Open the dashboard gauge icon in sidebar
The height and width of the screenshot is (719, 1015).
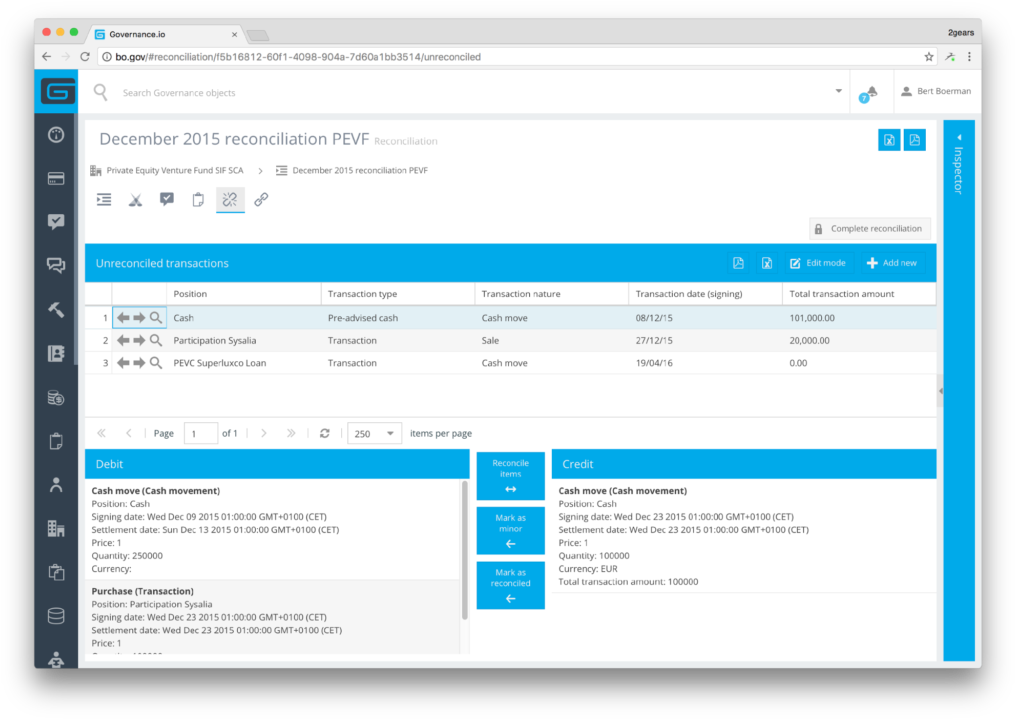56,135
